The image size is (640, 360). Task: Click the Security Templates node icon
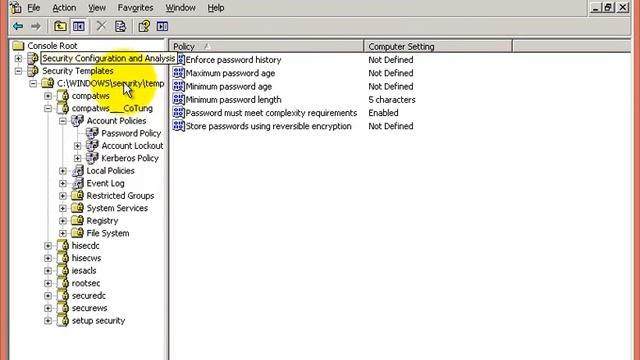point(33,71)
